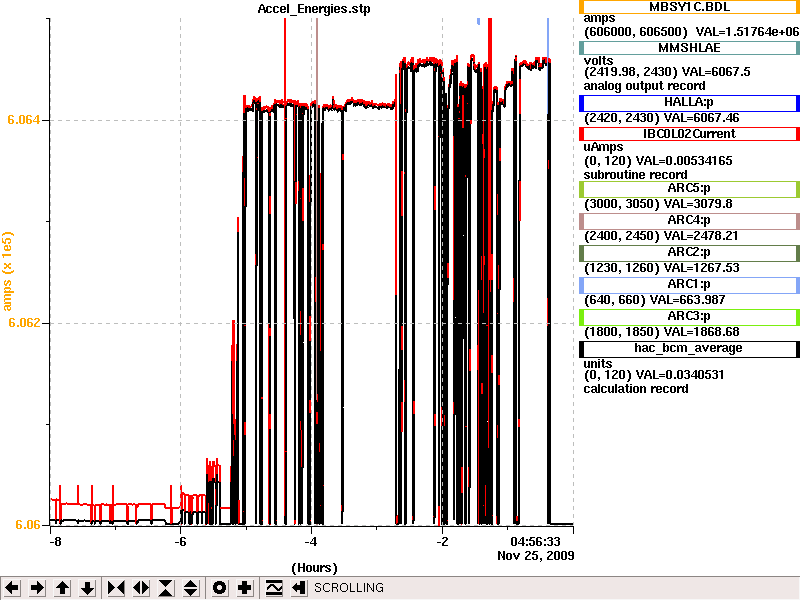Click the Nov 25, 2009 date label
This screenshot has width=800, height=600.
pos(536,556)
